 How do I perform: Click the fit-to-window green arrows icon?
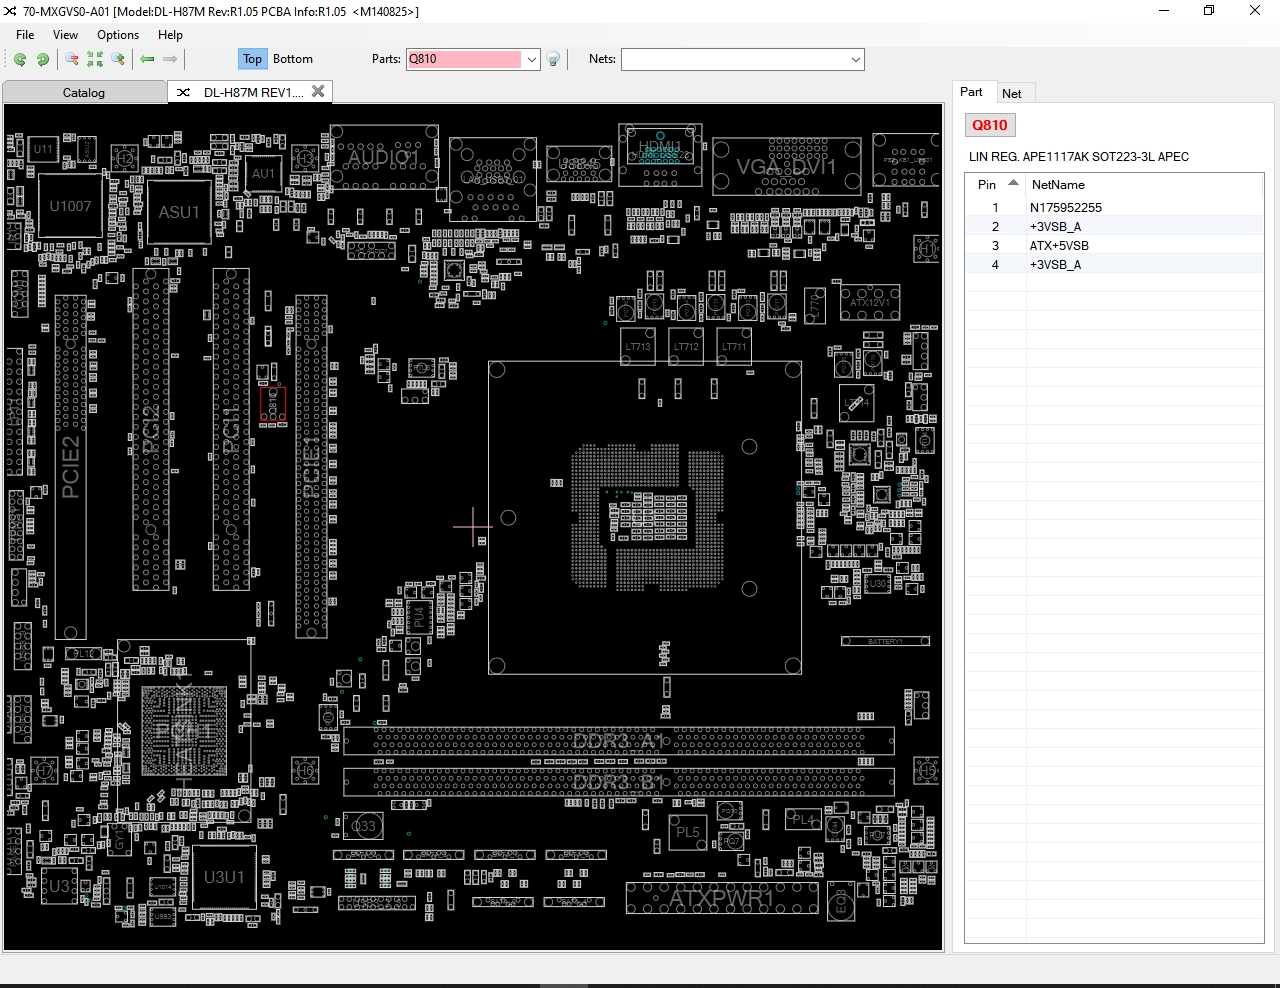tap(95, 60)
